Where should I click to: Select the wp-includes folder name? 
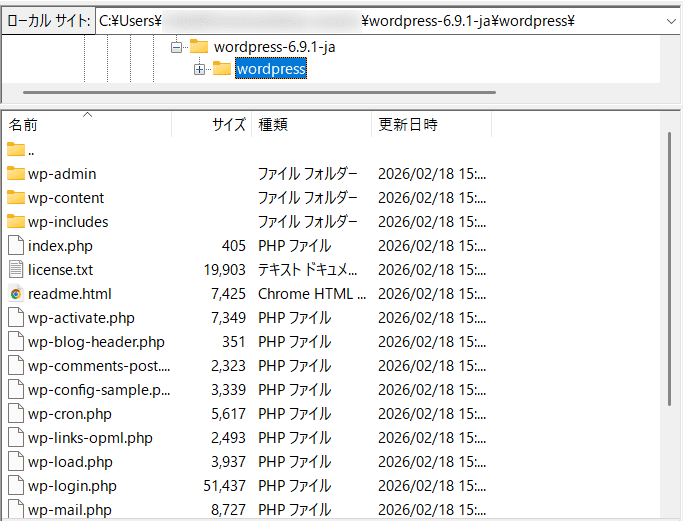(x=68, y=222)
